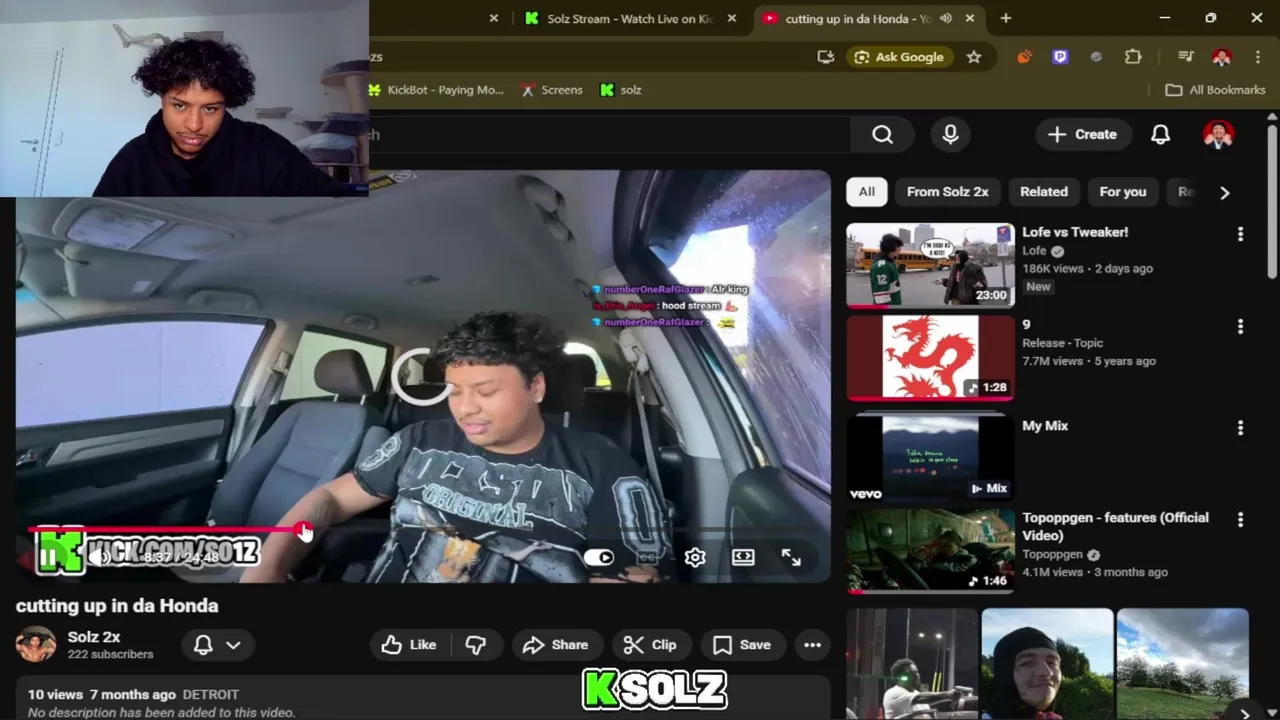The image size is (1280, 720).
Task: Open the grey globe extension icon
Action: (x=1096, y=57)
